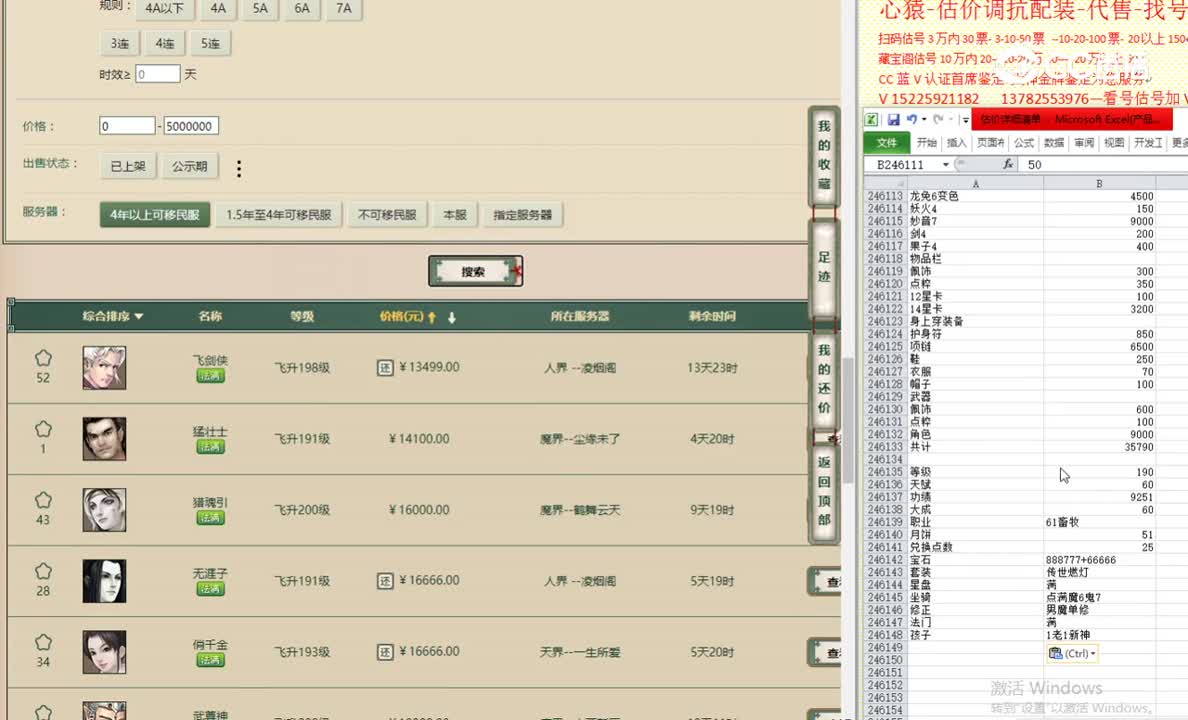Favorite the 无涯子 listing via its star
This screenshot has width=1188, height=720.
click(43, 571)
